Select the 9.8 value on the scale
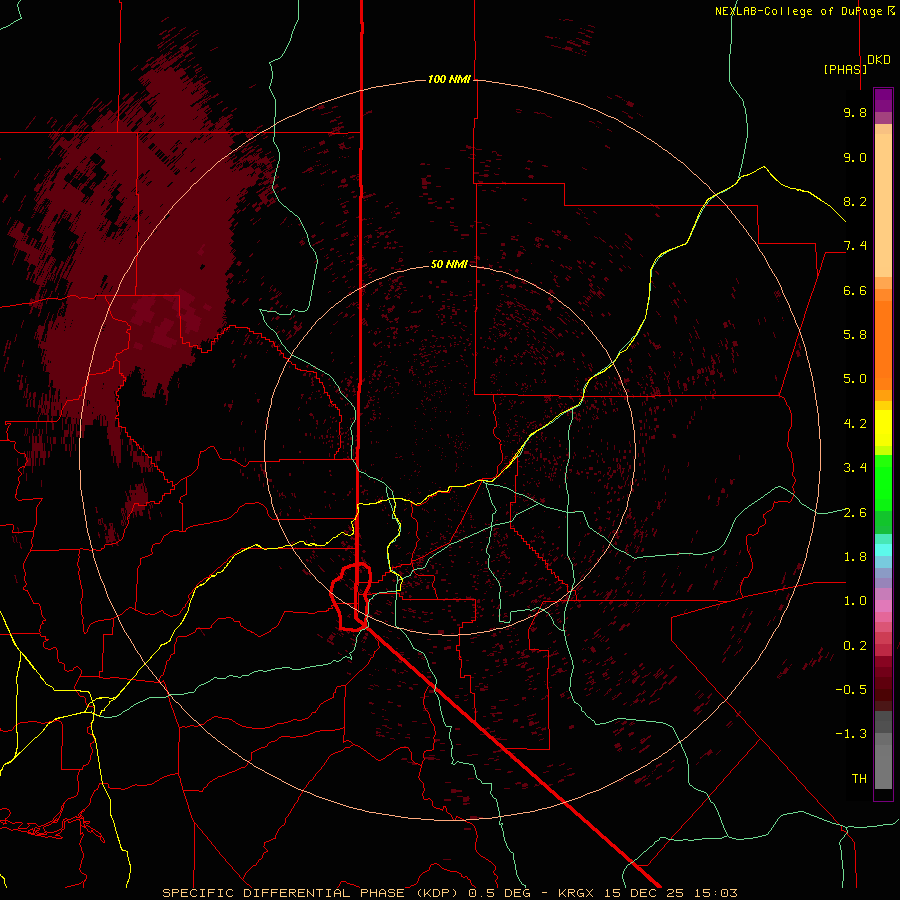 (855, 112)
